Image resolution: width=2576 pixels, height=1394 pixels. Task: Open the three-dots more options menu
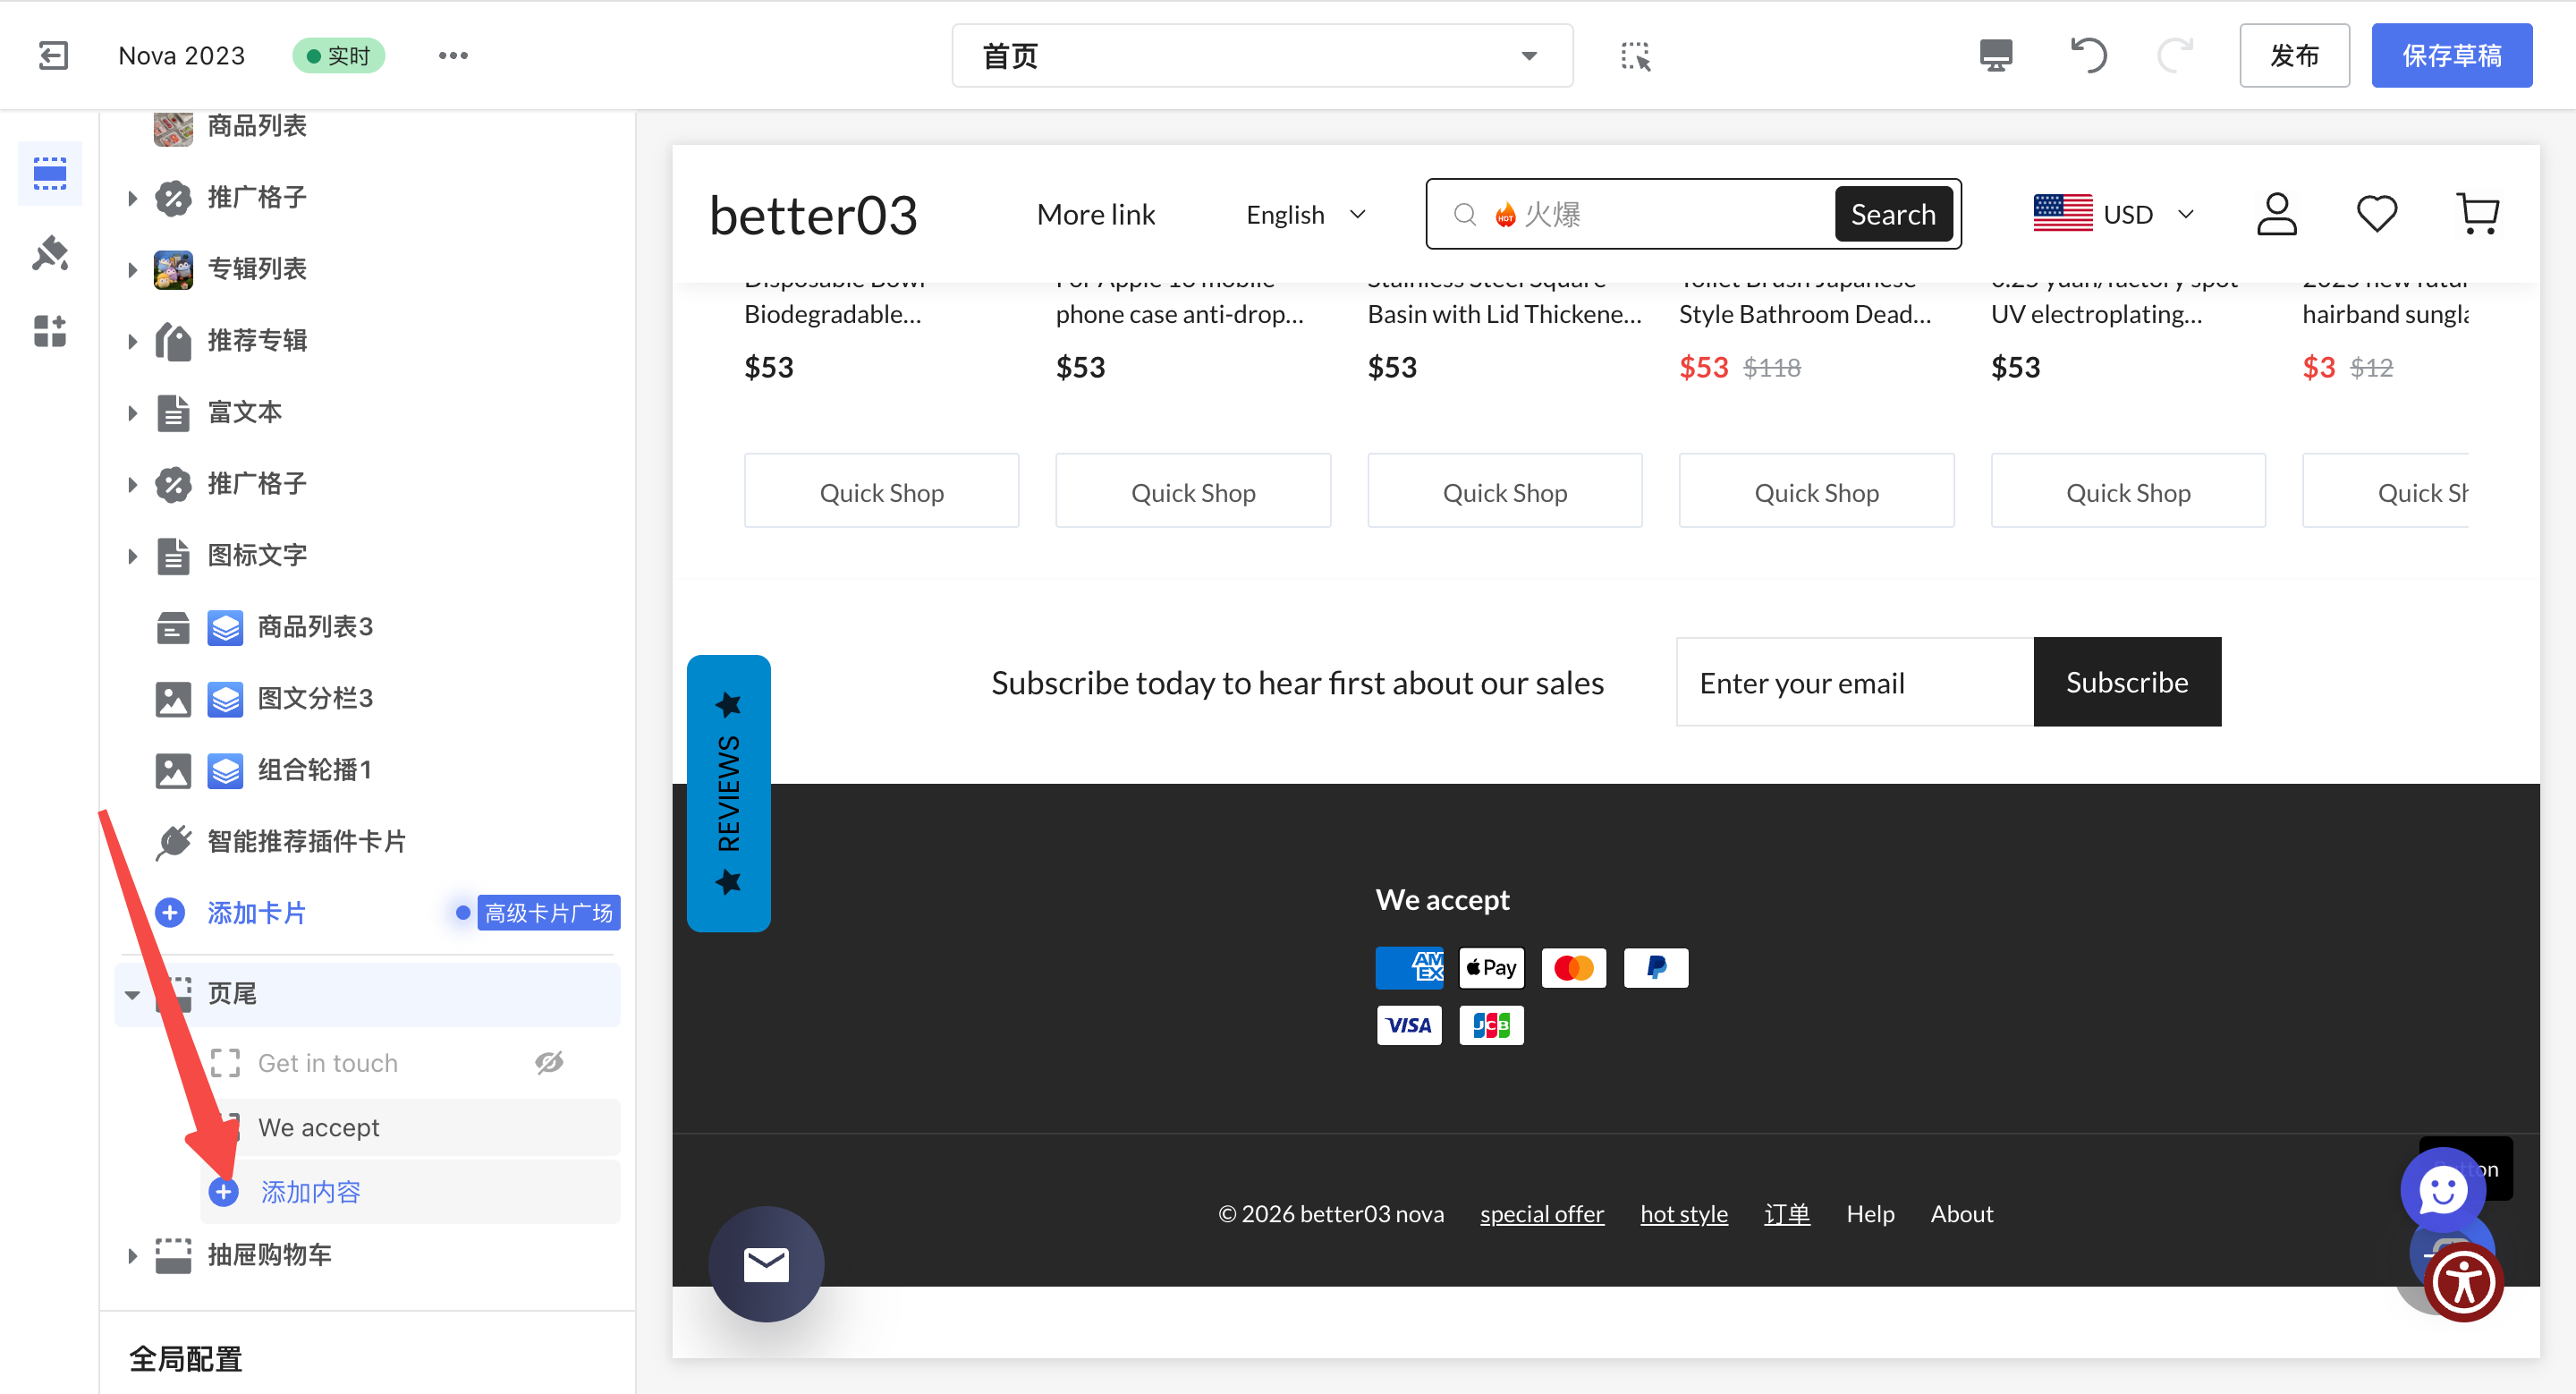453,55
